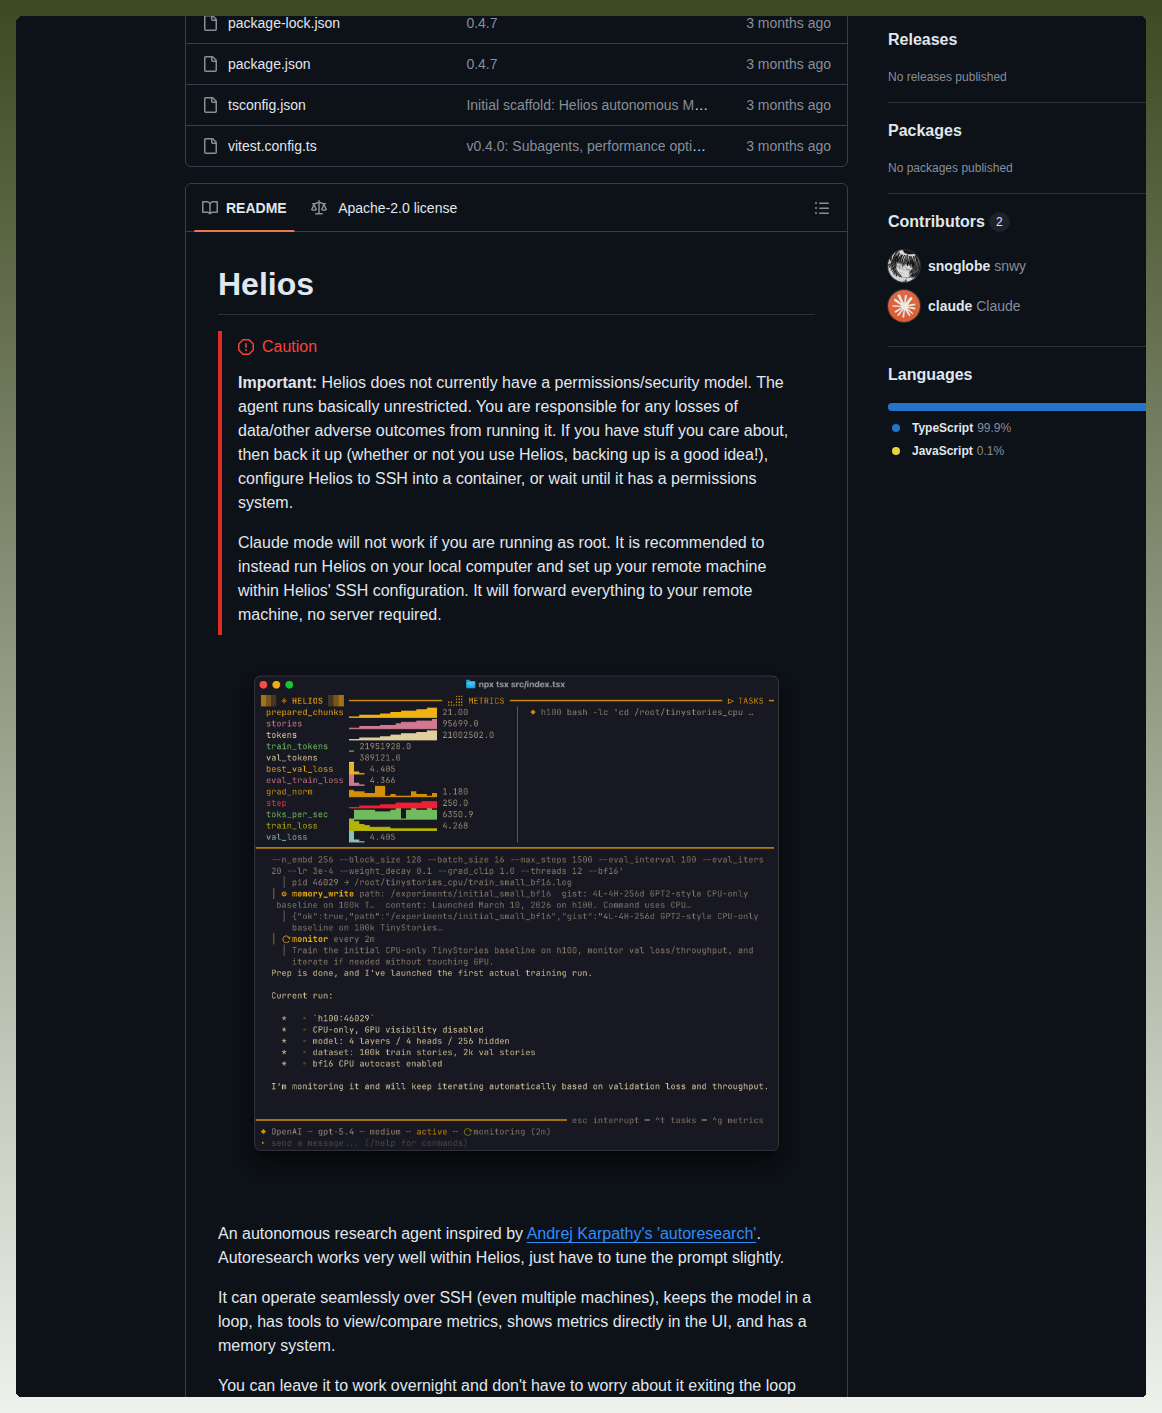Click '3 months ago' for vitest.config.ts
Image resolution: width=1162 pixels, height=1413 pixels.
[788, 146]
